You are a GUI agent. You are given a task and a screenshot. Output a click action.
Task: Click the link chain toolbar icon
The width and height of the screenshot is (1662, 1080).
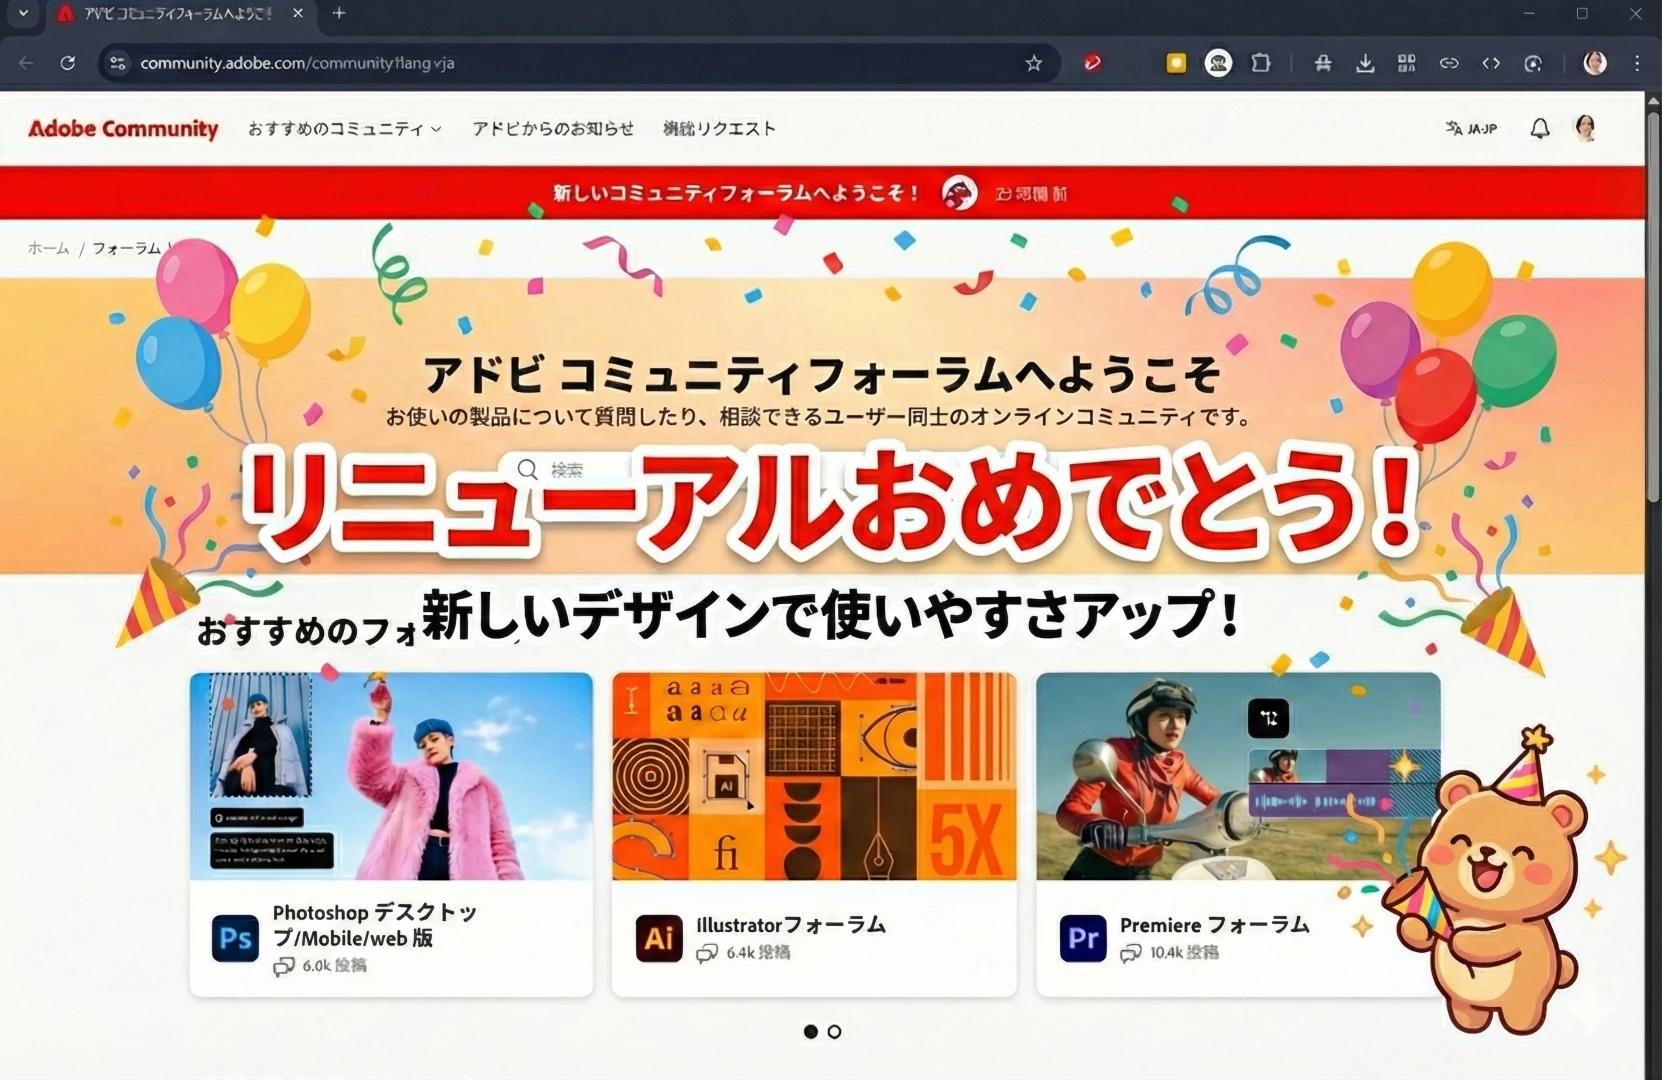pos(1449,63)
